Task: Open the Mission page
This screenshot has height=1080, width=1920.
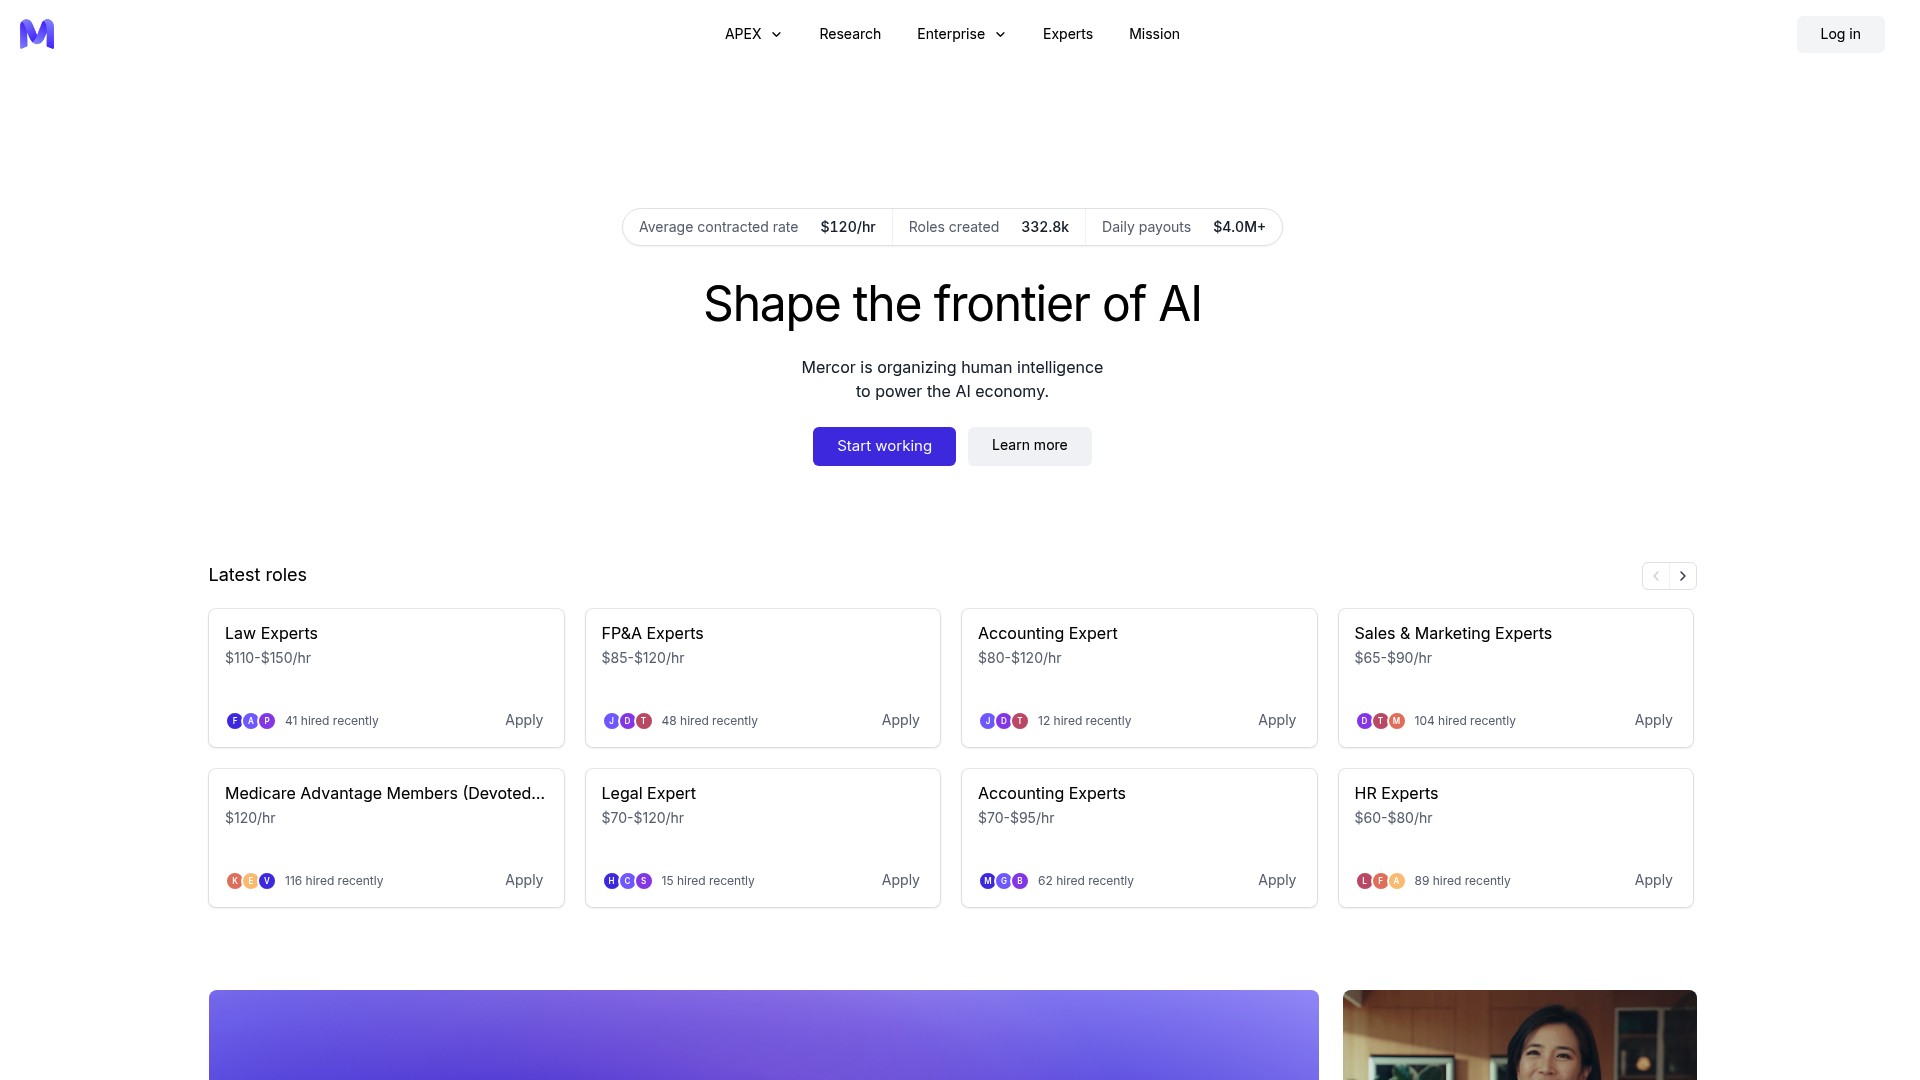Action: (x=1154, y=34)
